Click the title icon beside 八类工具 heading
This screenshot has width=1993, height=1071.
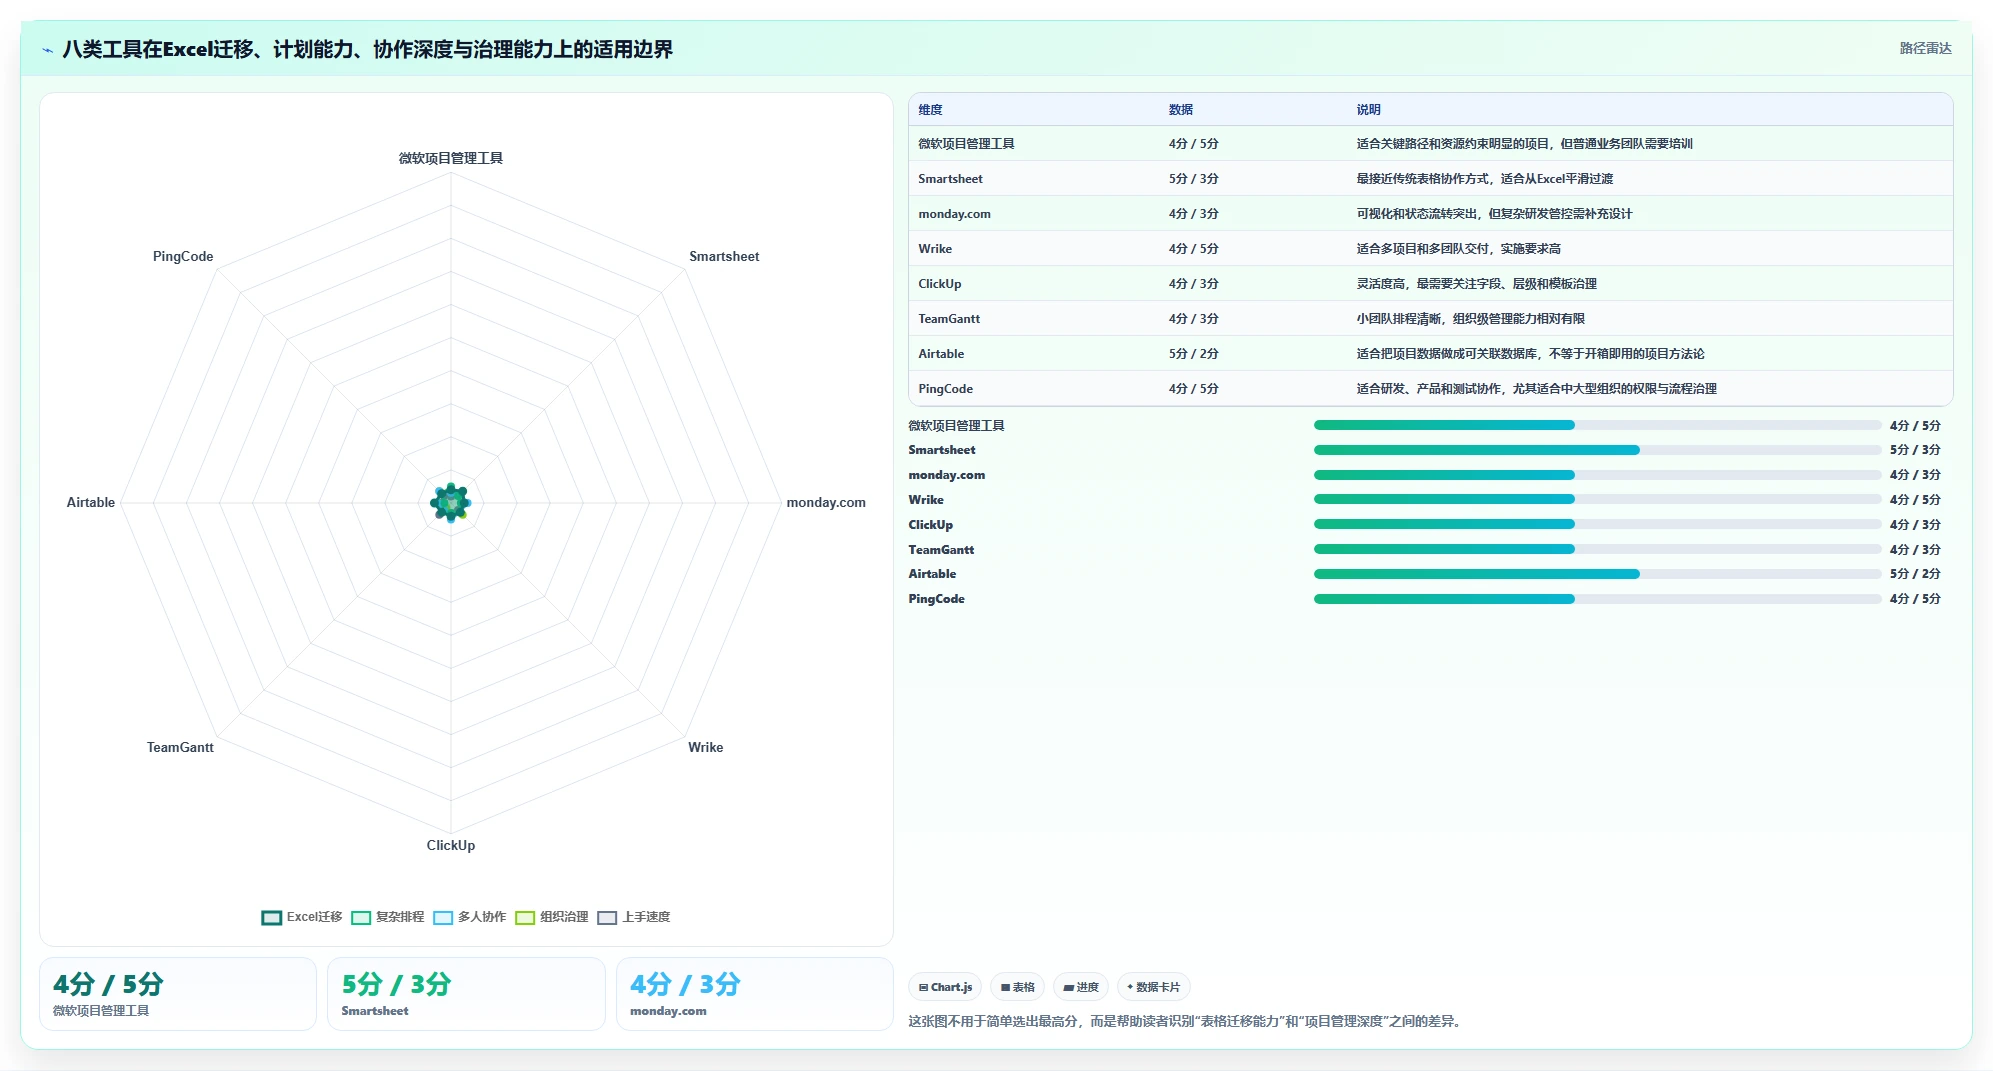pyautogui.click(x=47, y=50)
